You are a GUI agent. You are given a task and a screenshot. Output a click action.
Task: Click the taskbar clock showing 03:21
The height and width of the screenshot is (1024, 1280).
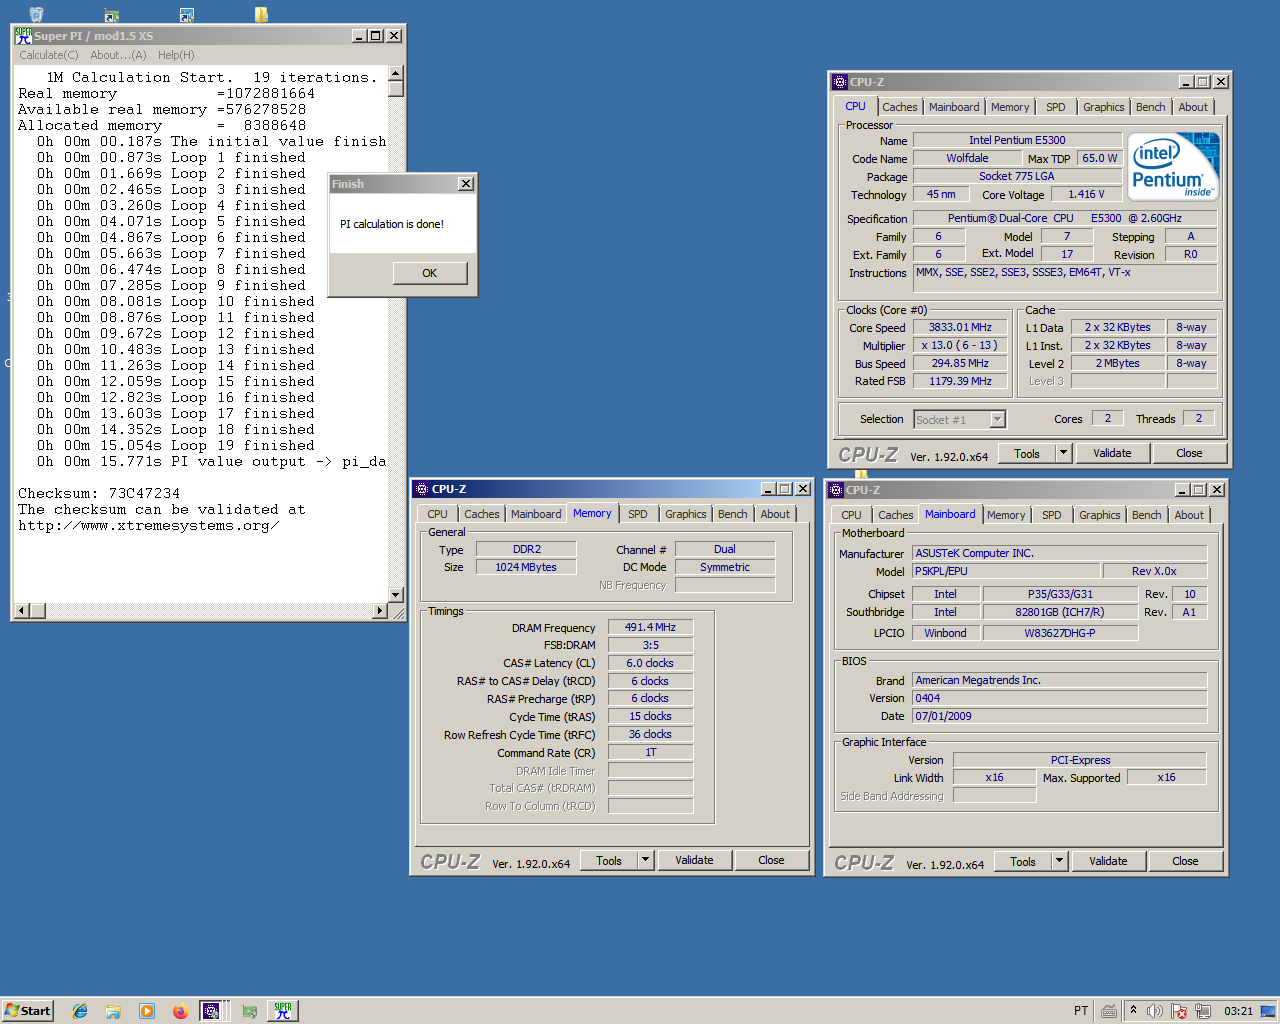click(x=1238, y=1011)
